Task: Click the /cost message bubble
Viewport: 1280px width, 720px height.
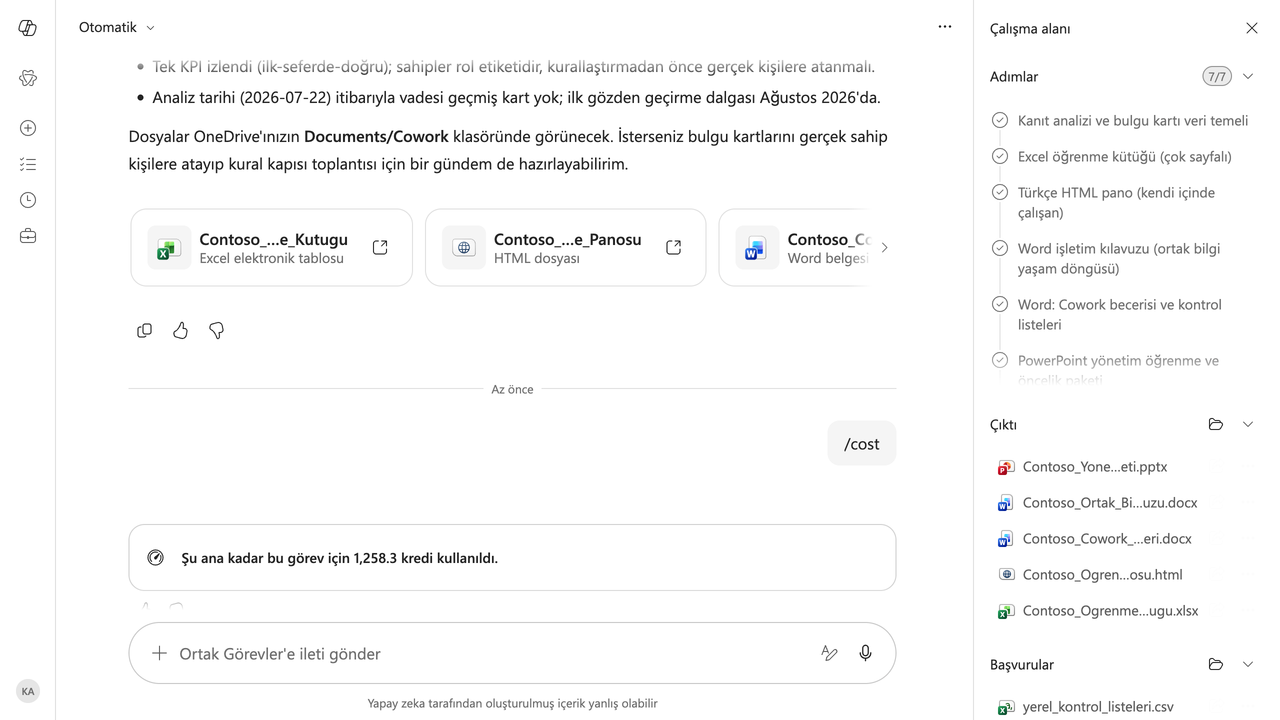Action: 862,443
